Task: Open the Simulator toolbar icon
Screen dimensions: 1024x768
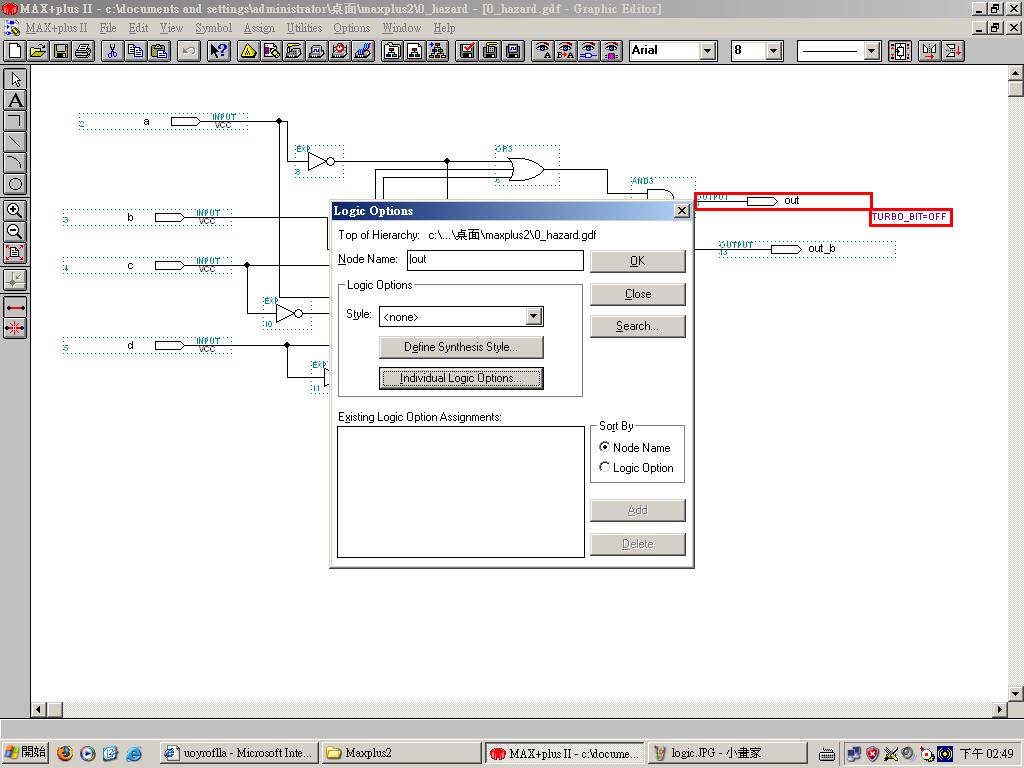Action: [x=317, y=51]
